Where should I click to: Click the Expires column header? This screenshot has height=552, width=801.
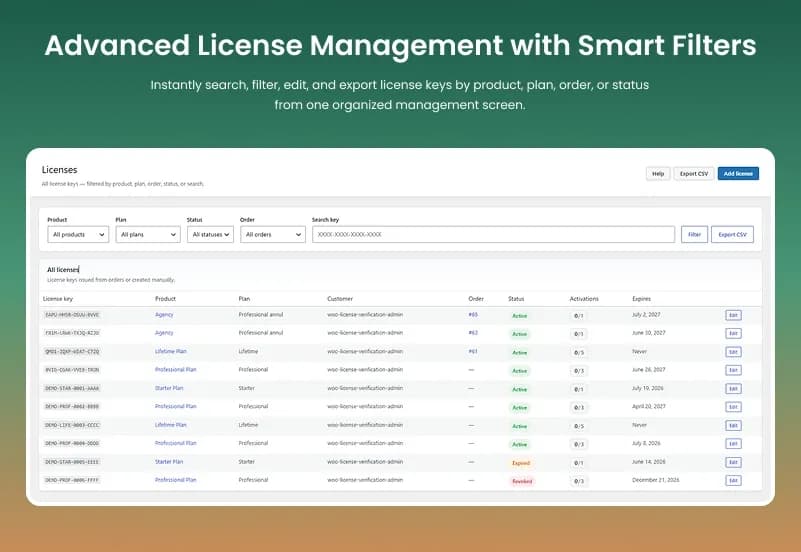click(642, 299)
